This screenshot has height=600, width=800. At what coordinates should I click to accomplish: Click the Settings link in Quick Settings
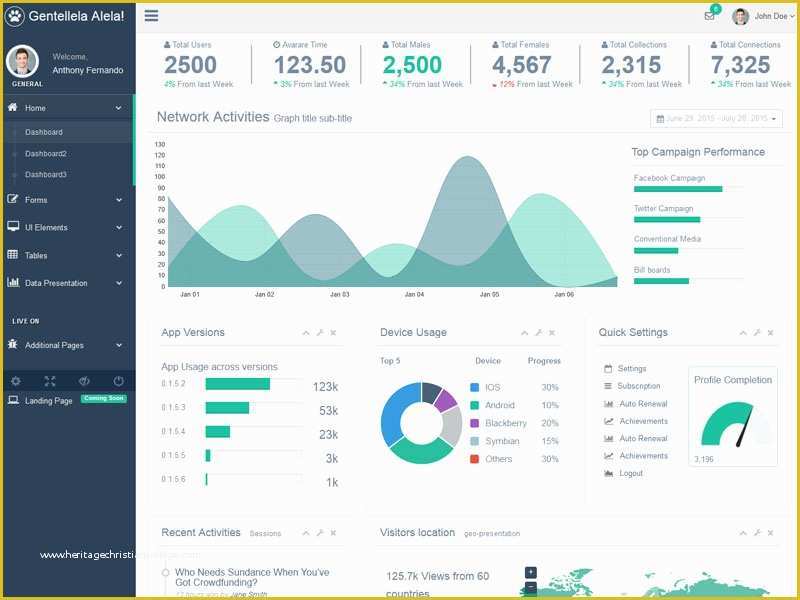point(632,368)
